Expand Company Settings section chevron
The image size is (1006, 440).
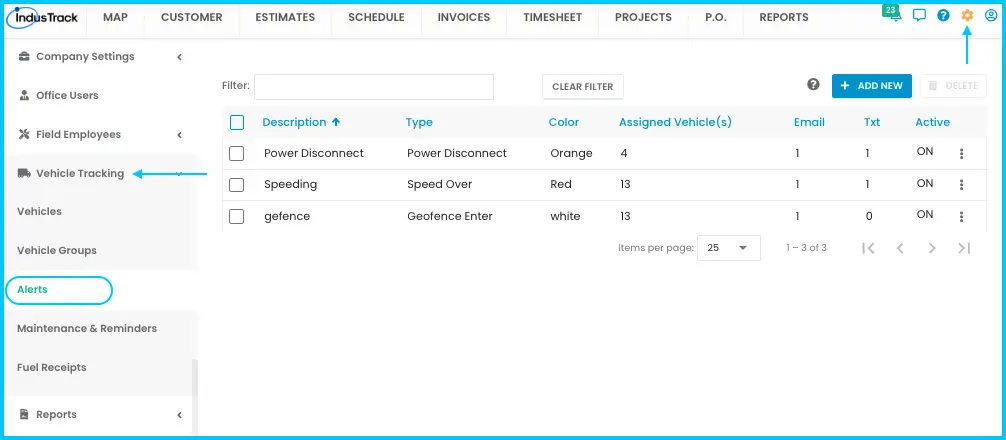180,57
